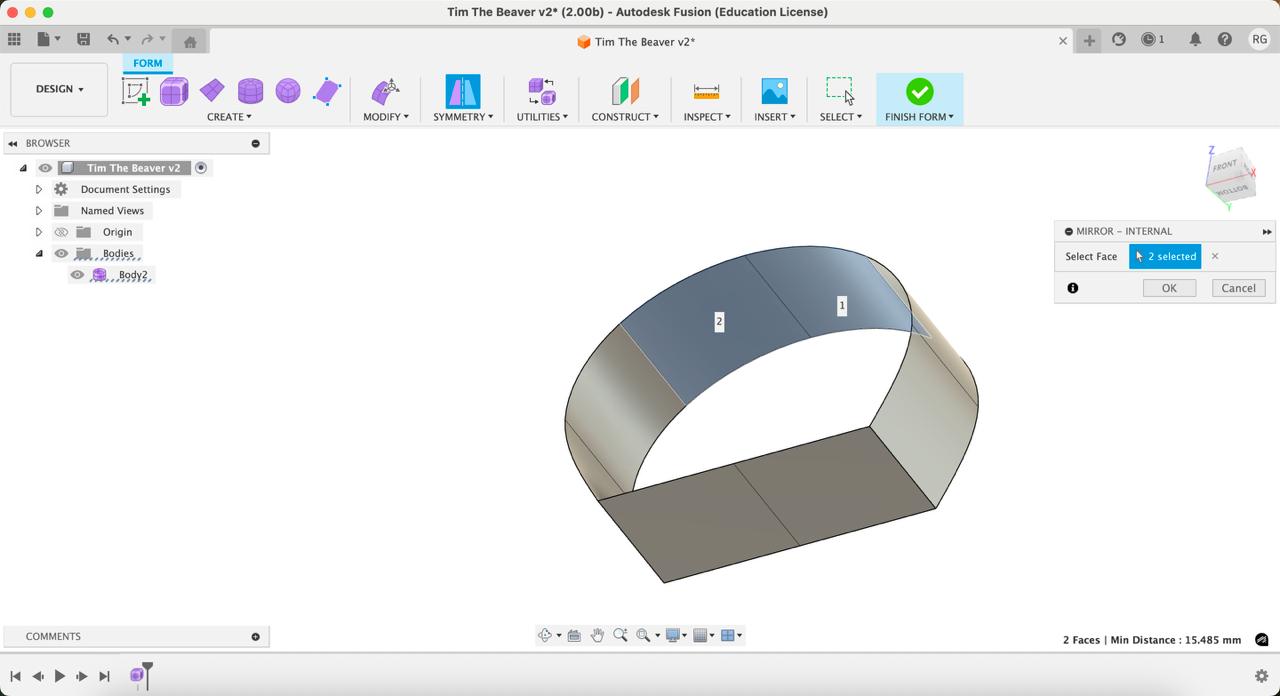Open the Inspect measure tool
The image size is (1280, 696).
tap(706, 92)
